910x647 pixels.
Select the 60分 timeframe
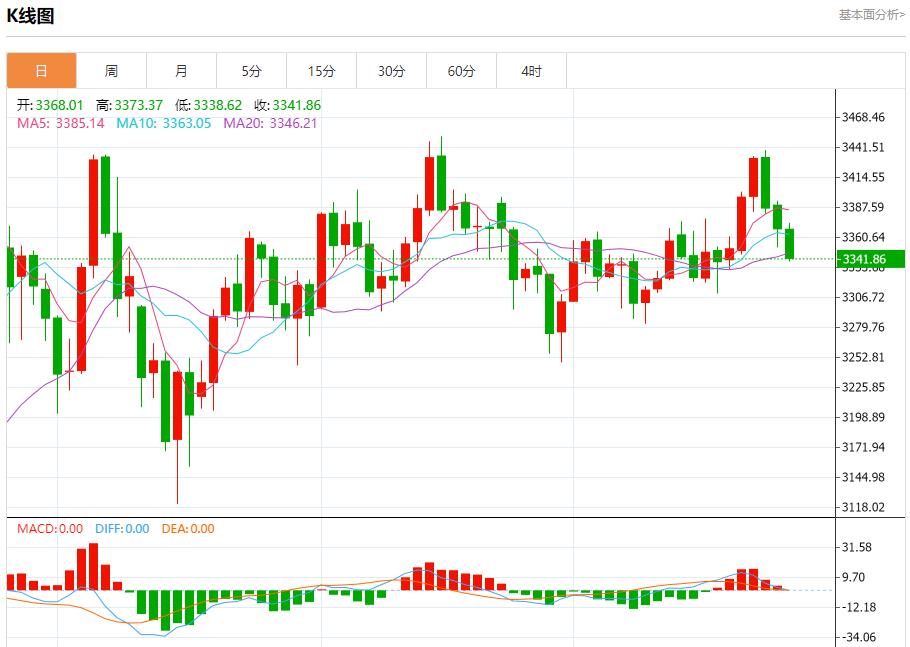tap(461, 70)
